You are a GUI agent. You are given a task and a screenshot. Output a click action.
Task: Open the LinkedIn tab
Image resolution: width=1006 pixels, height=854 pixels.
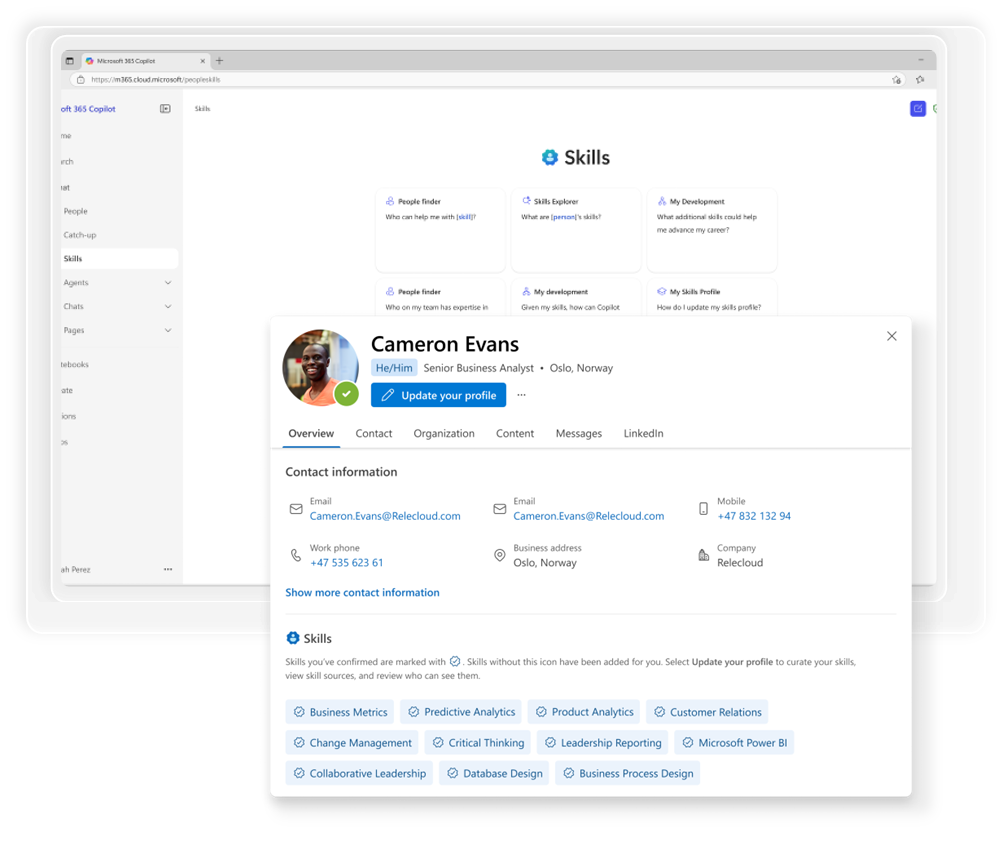coord(644,434)
